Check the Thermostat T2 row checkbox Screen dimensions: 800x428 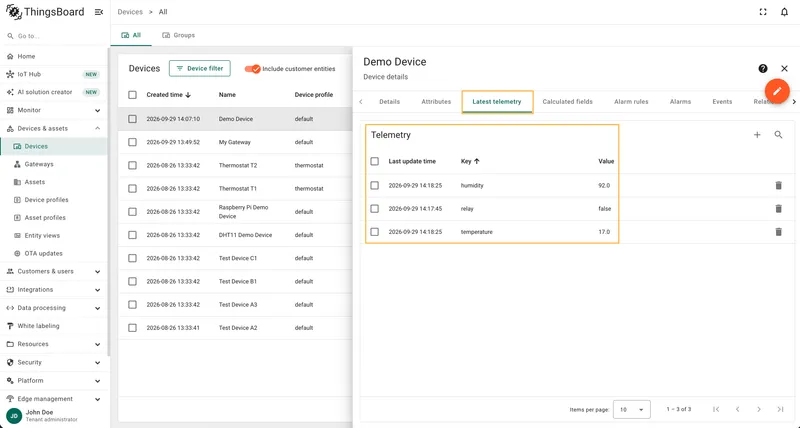point(133,165)
